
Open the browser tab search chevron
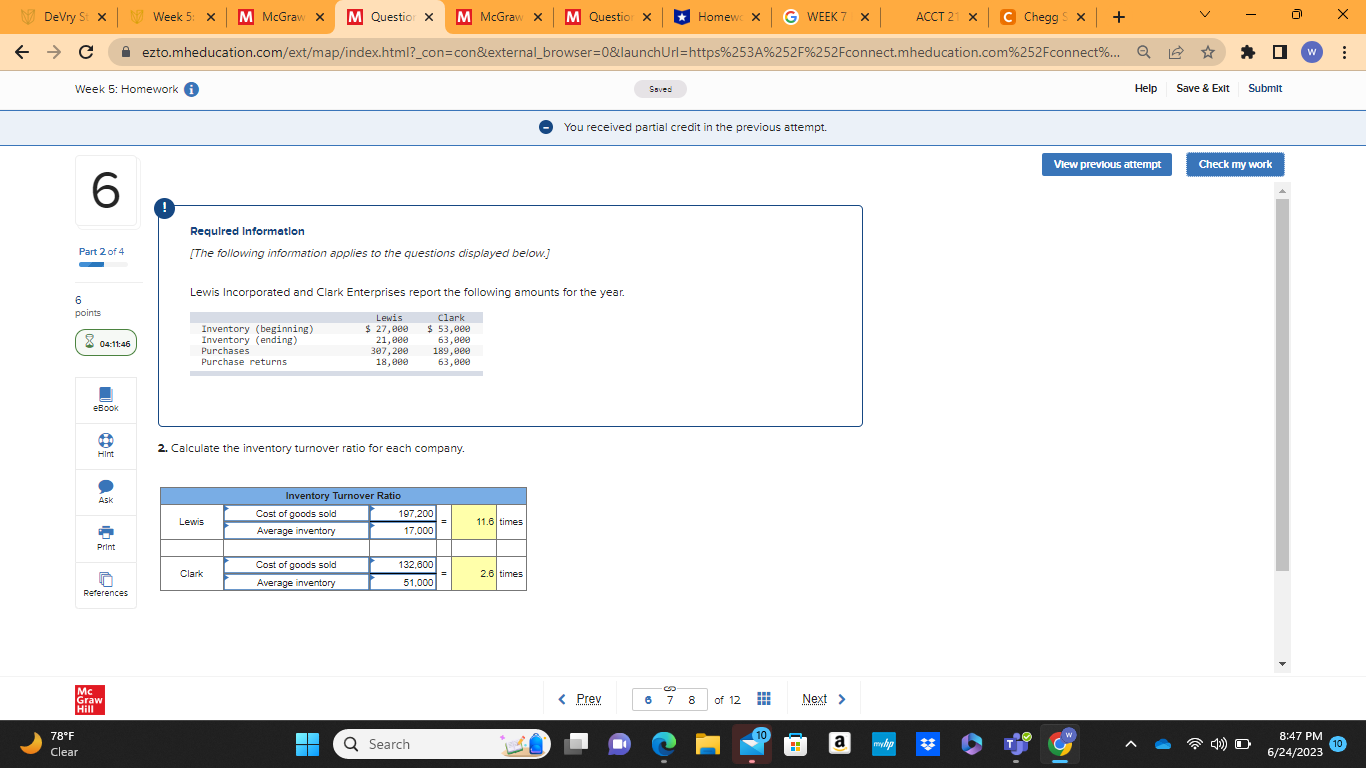coord(1204,16)
